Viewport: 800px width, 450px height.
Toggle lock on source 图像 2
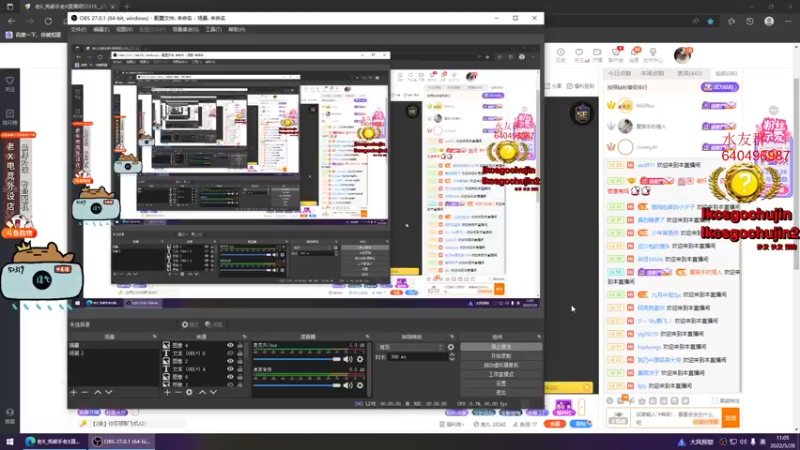(240, 361)
